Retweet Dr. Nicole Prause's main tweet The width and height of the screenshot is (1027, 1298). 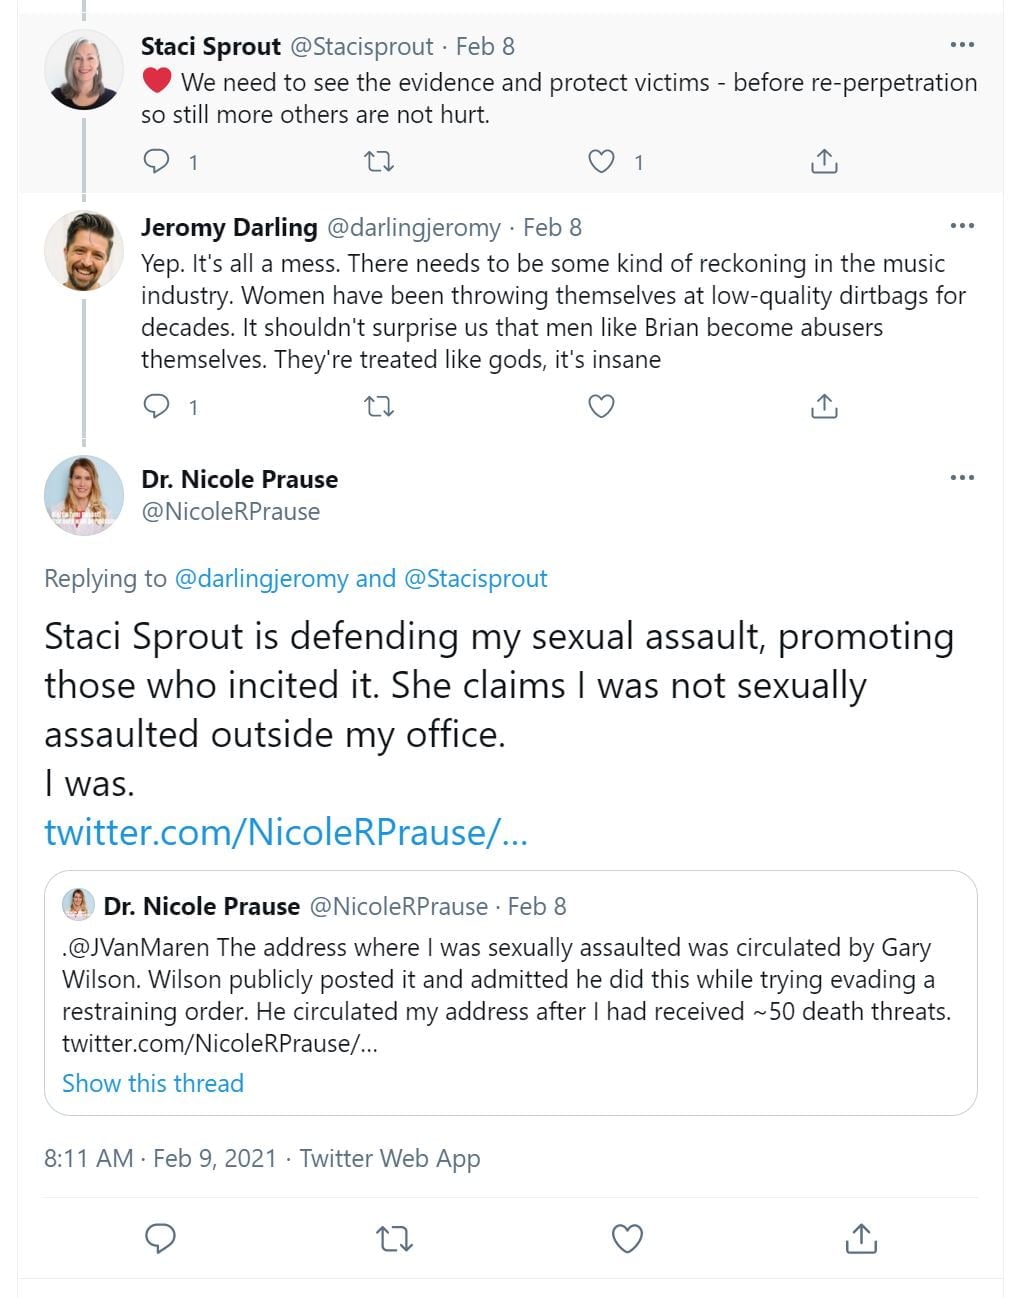coord(394,1239)
